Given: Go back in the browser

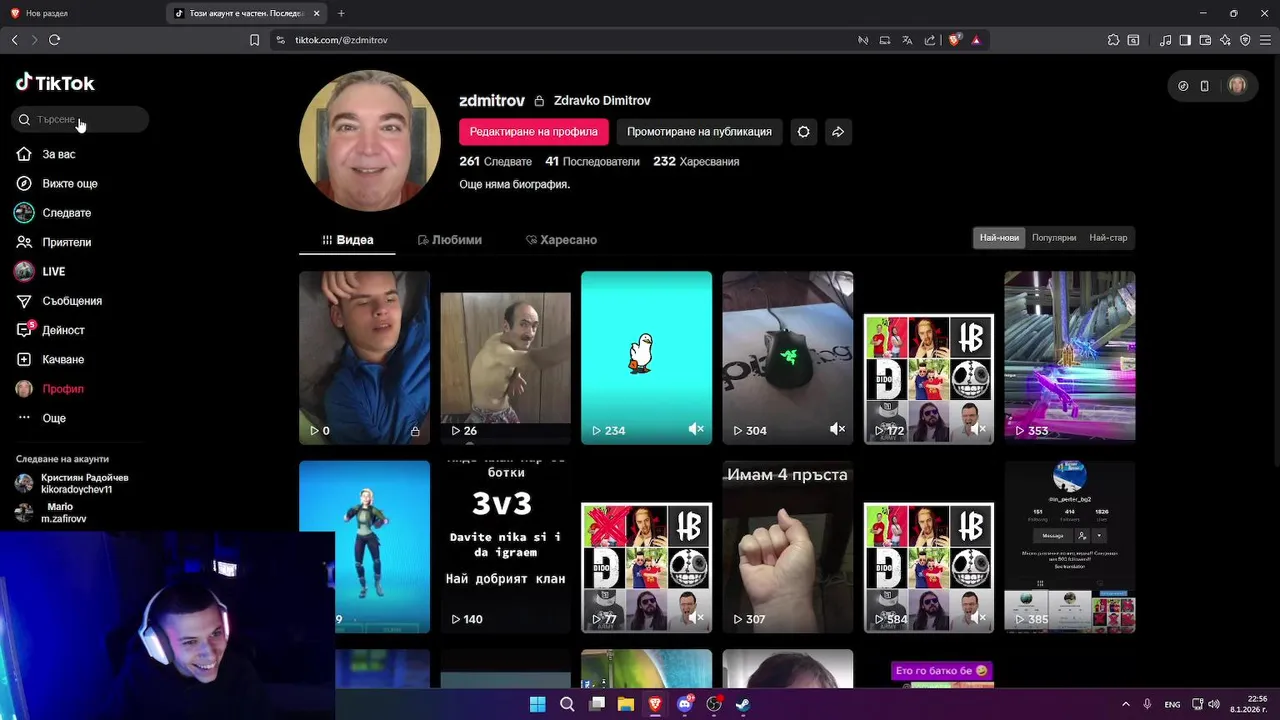Looking at the screenshot, I should pos(14,40).
